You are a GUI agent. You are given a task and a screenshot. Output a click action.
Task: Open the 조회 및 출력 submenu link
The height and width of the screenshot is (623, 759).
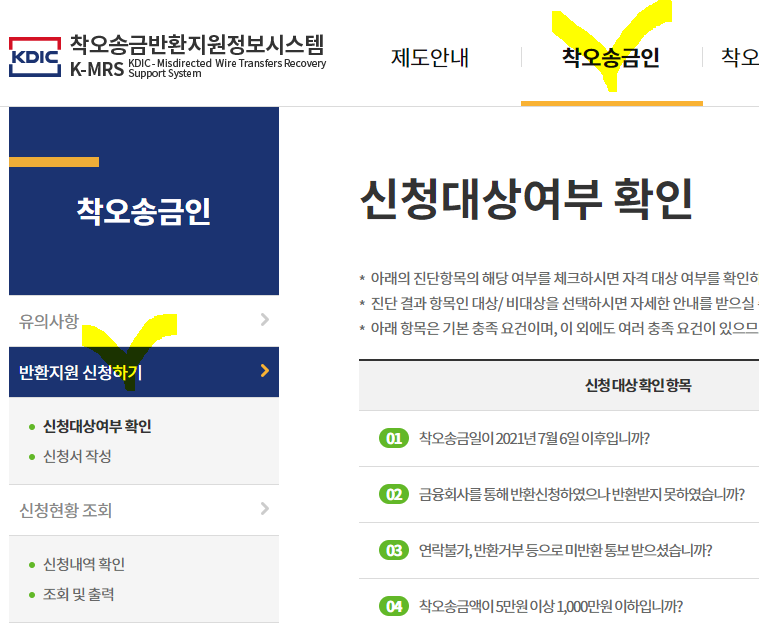(79, 594)
